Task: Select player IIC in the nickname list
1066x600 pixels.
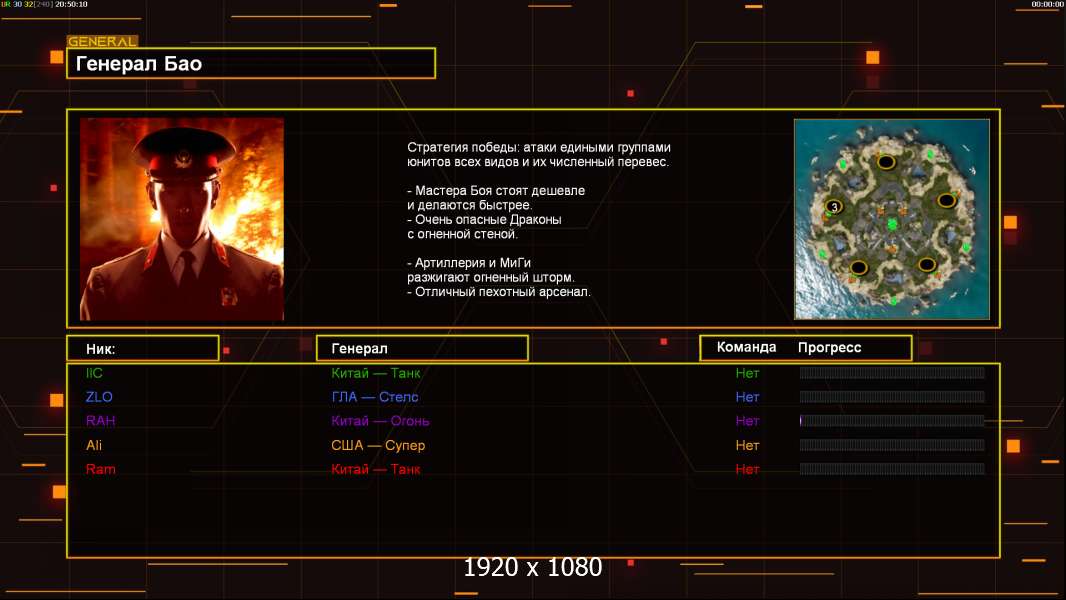Action: 94,373
